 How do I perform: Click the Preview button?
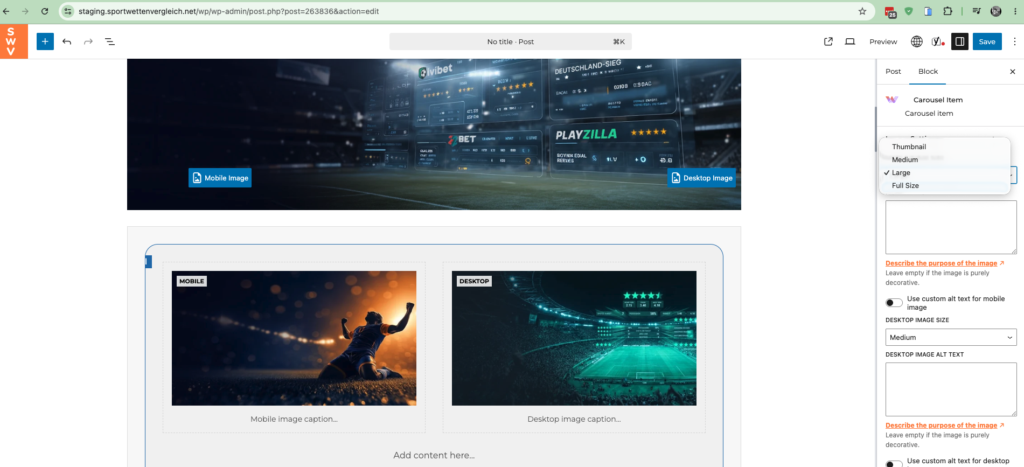(883, 42)
